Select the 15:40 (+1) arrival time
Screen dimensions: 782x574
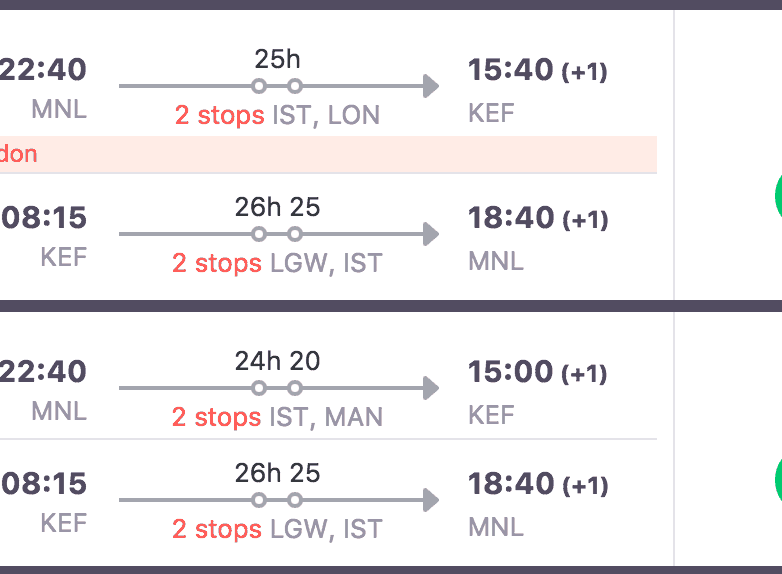[x=537, y=70]
